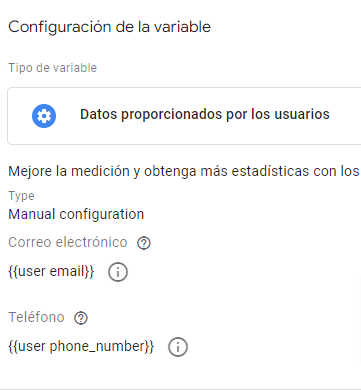Click the blue gear variable type icon

(x=44, y=116)
